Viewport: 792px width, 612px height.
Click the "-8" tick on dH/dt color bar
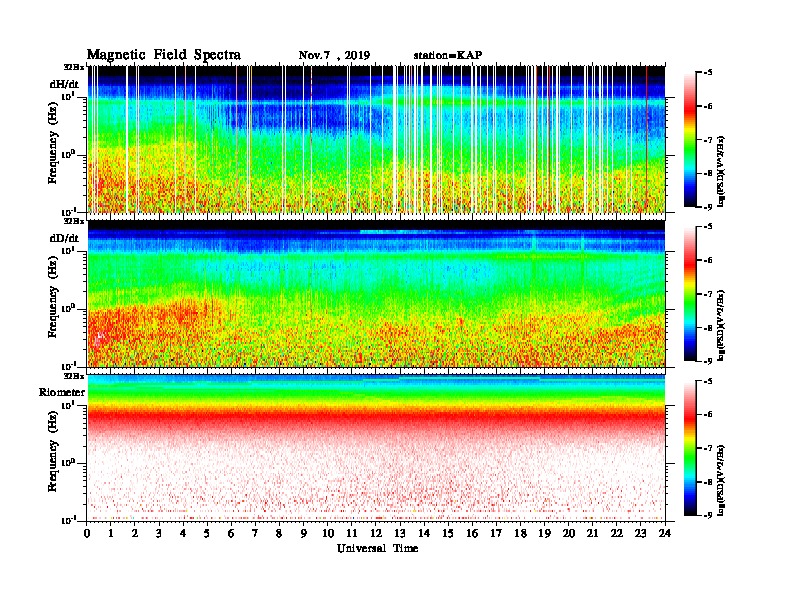[x=708, y=174]
